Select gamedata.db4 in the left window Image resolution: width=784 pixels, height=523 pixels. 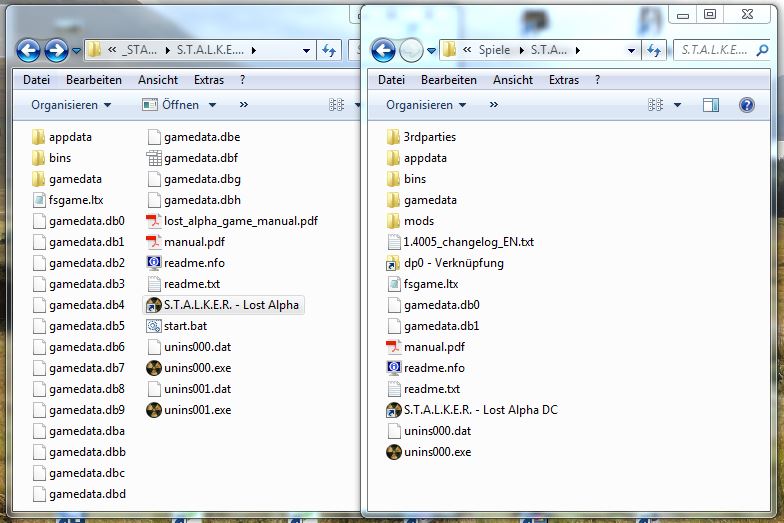[78, 305]
